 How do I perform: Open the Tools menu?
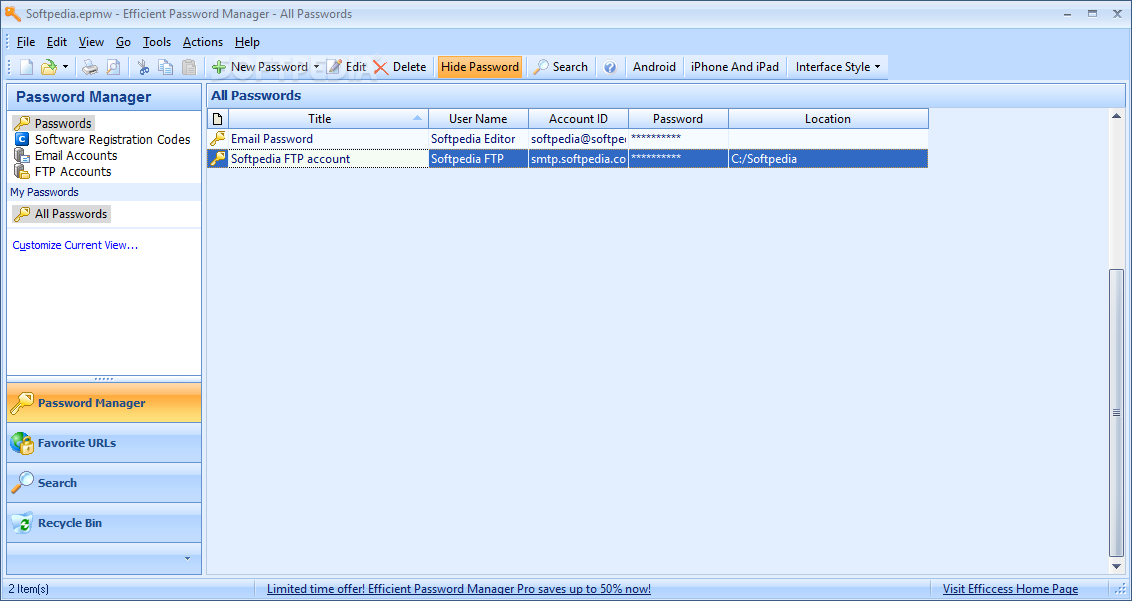click(x=157, y=42)
